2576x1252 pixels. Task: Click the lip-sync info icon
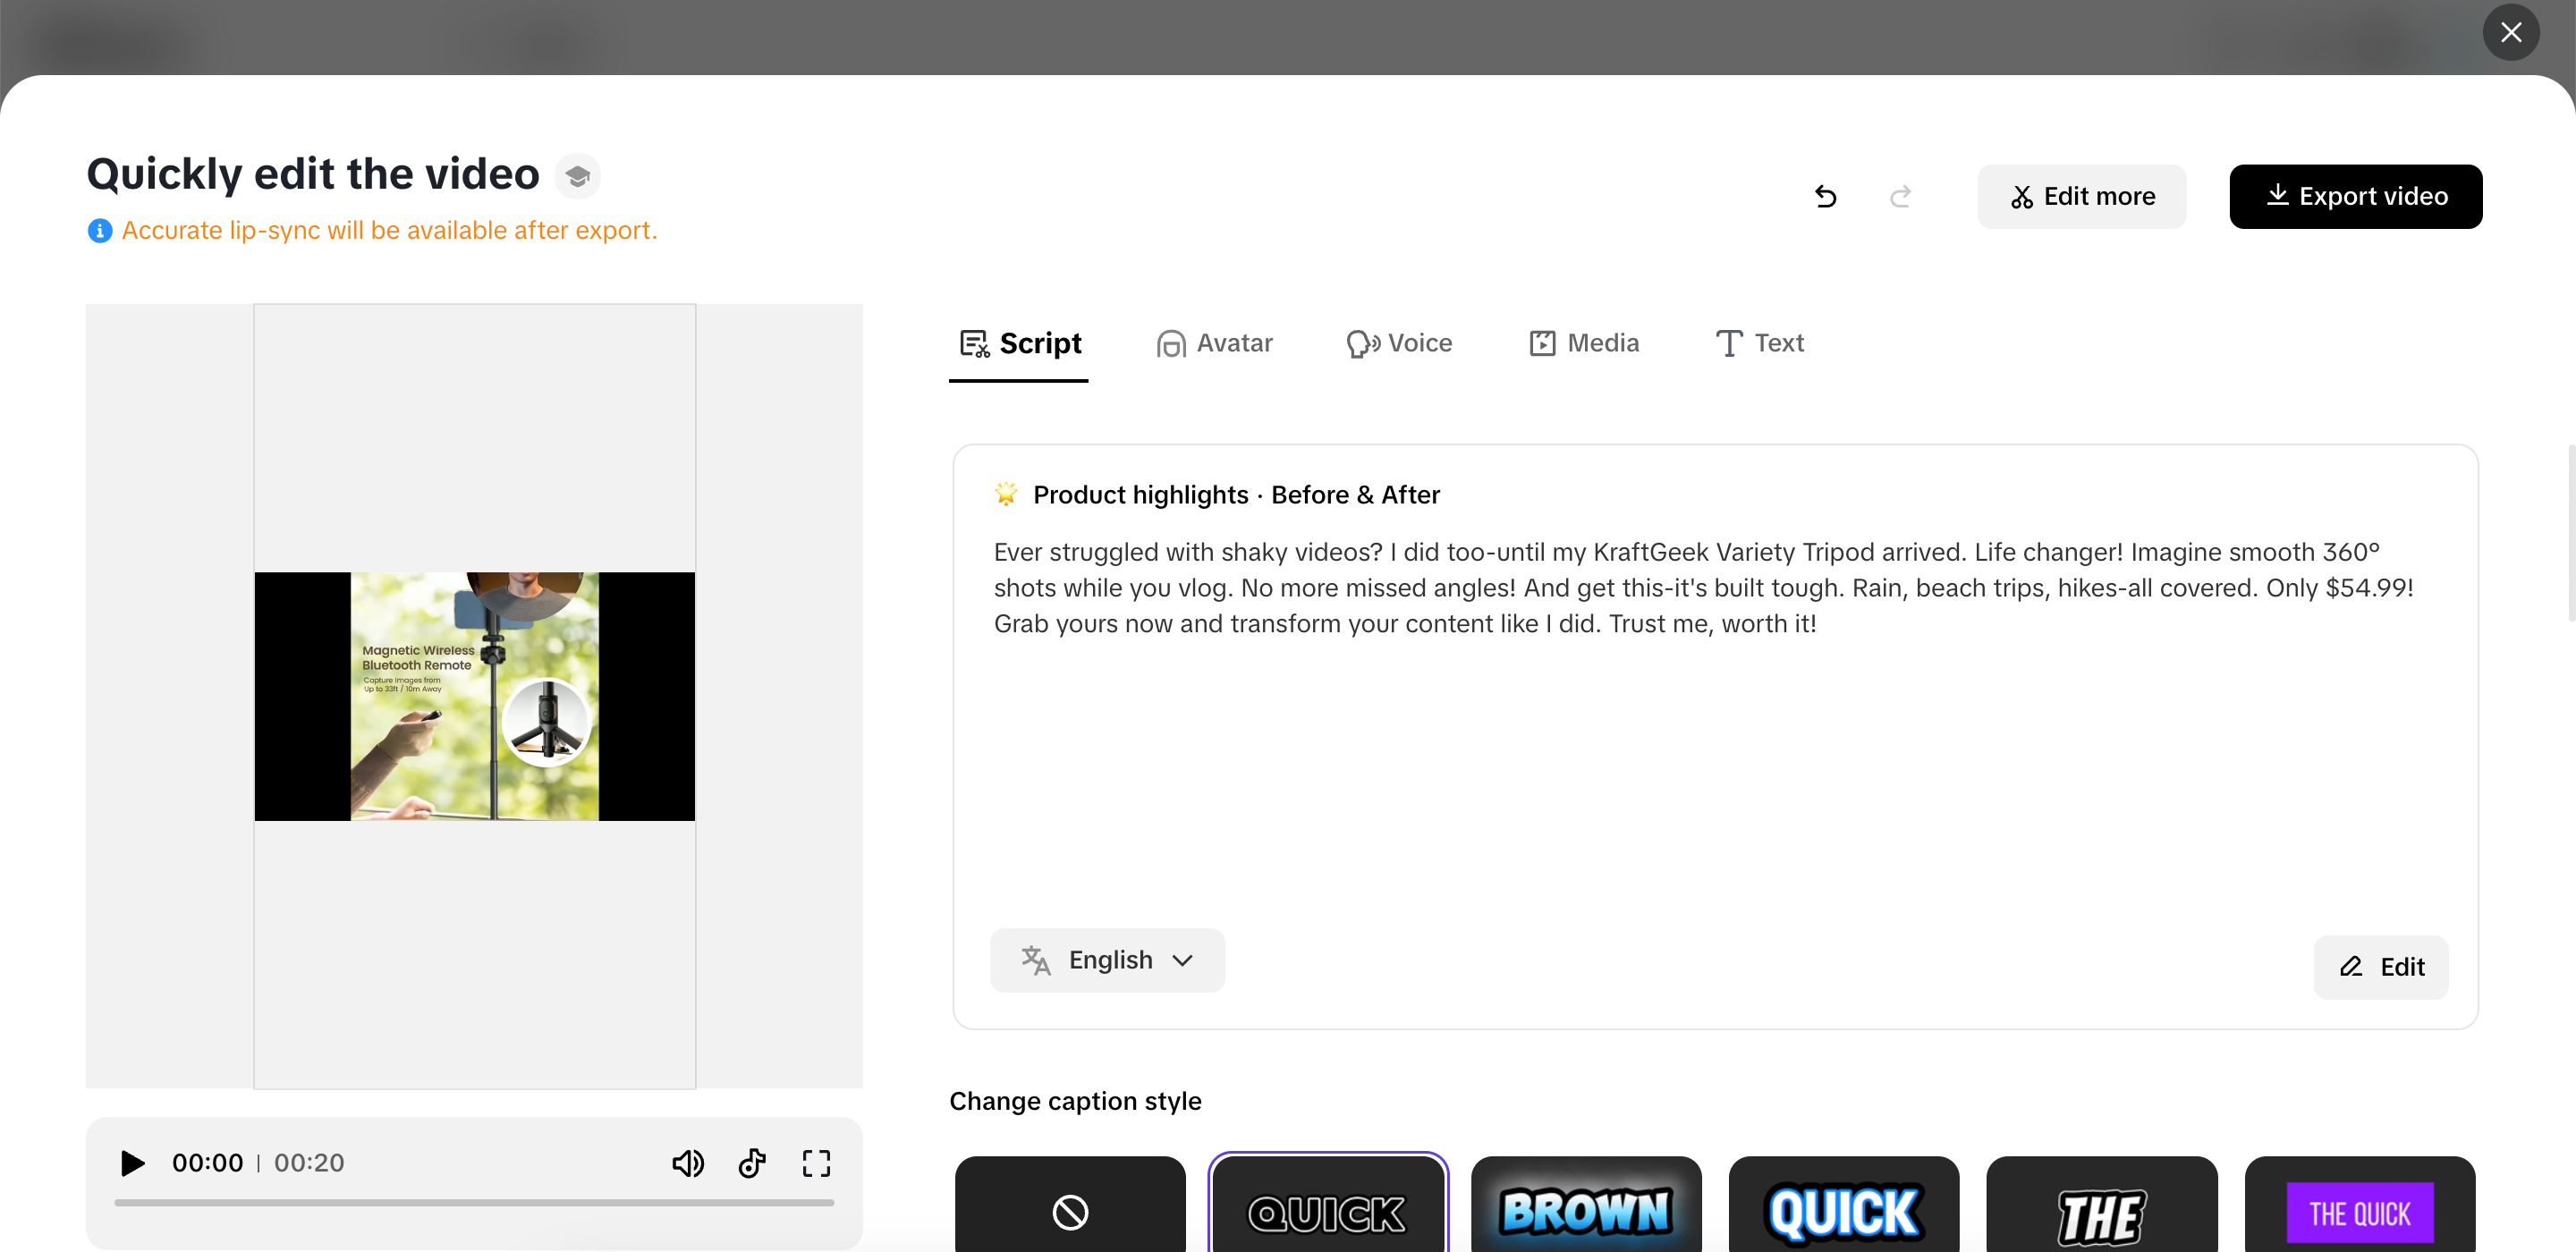[x=99, y=230]
